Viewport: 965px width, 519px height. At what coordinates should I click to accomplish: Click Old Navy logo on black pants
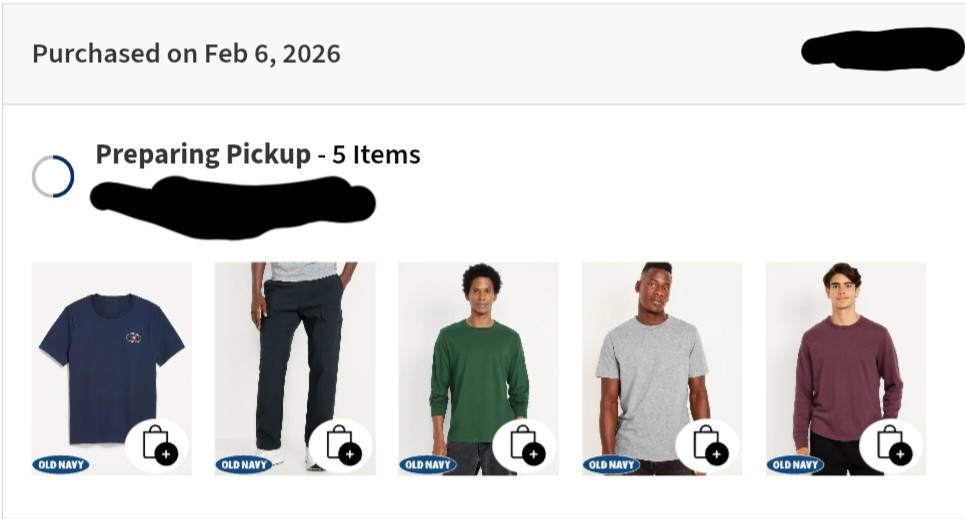[244, 465]
